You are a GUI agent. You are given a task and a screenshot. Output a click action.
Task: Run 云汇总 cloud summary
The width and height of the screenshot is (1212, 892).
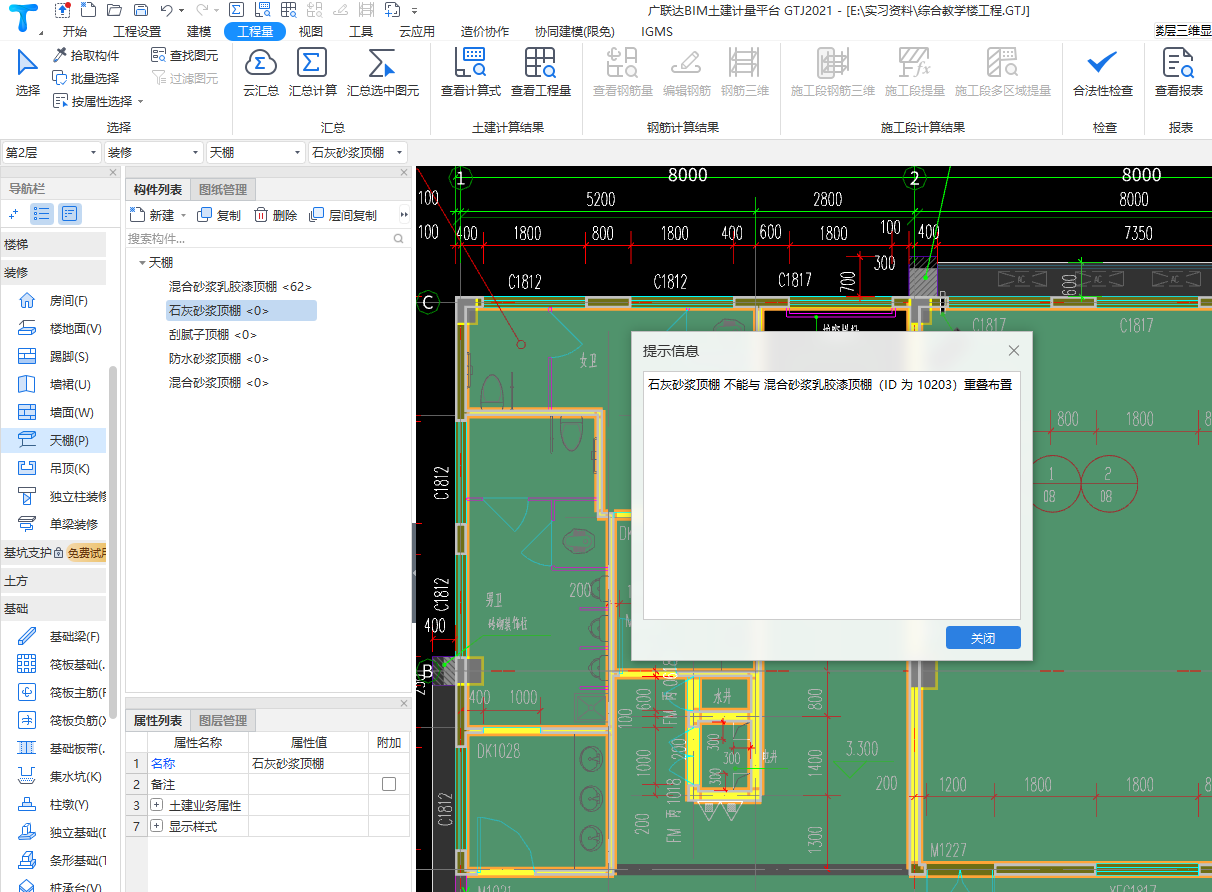tap(261, 73)
